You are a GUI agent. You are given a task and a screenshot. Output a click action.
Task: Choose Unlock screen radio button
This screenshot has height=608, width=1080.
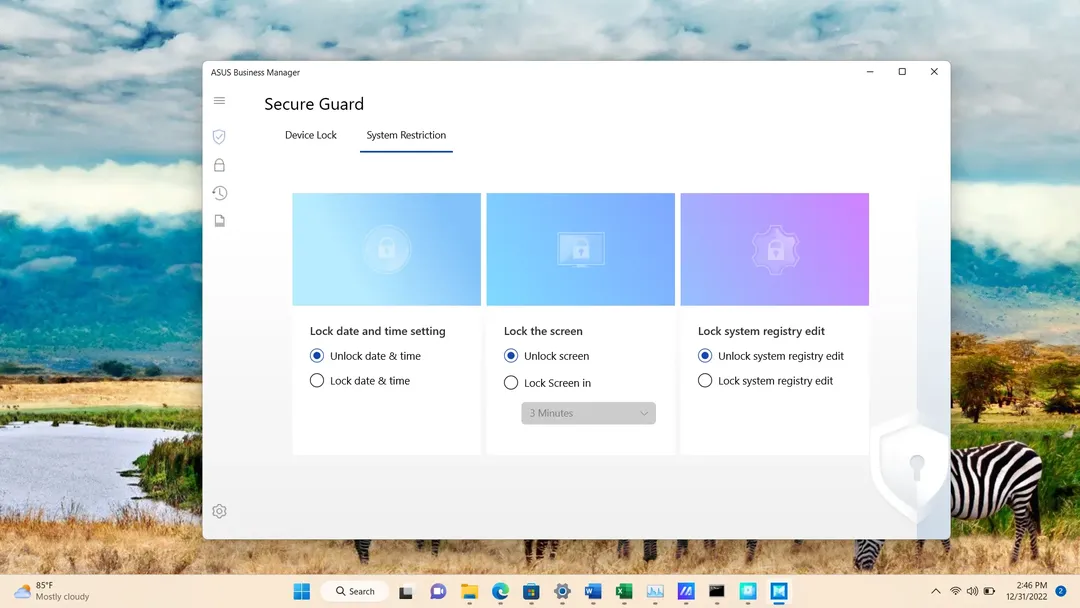click(511, 356)
